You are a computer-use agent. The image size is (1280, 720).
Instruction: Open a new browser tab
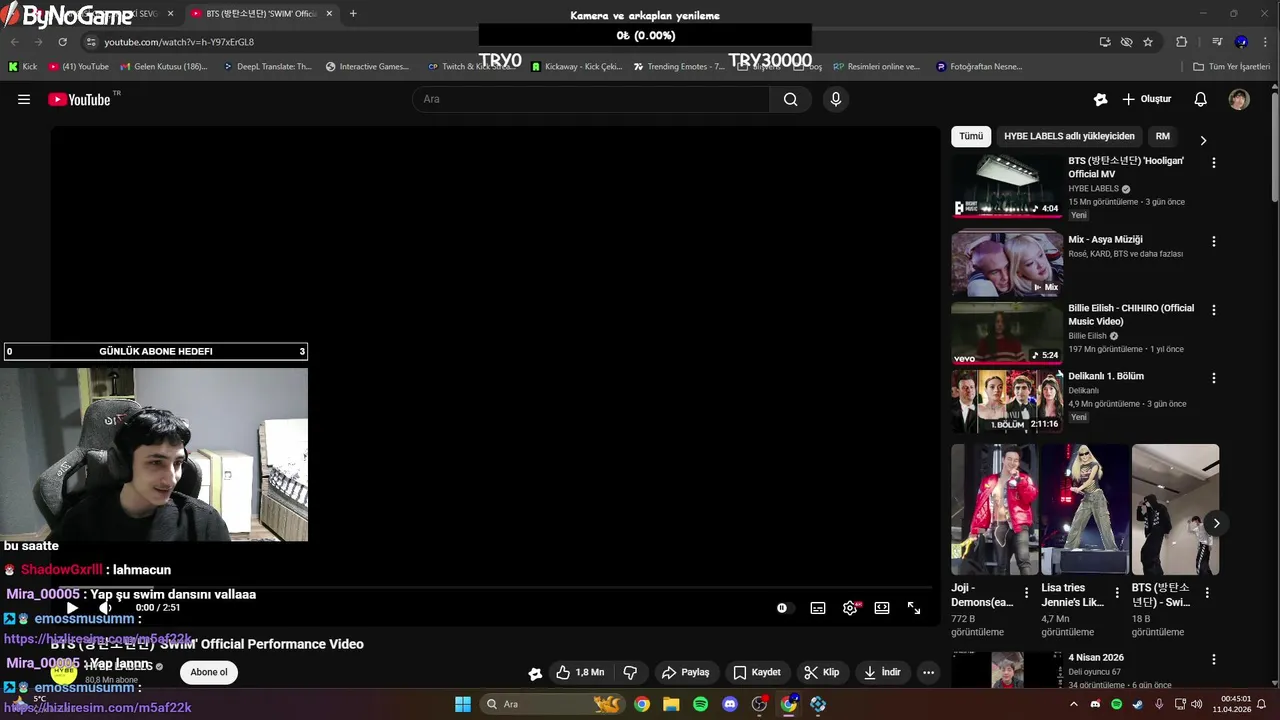click(x=353, y=14)
